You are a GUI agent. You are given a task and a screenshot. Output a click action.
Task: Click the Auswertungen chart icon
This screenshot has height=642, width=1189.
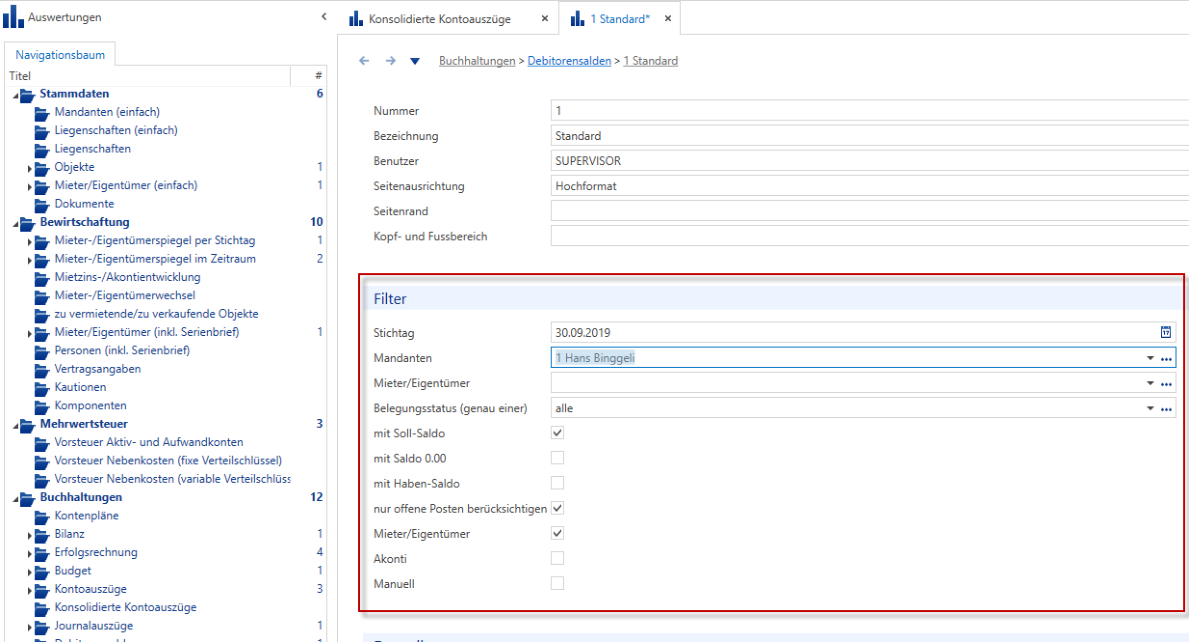coord(13,17)
